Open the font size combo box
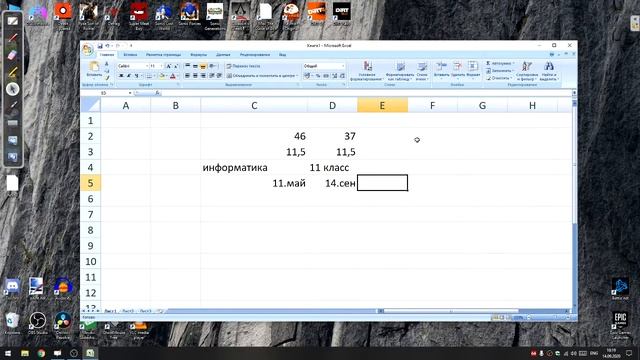 [156, 66]
